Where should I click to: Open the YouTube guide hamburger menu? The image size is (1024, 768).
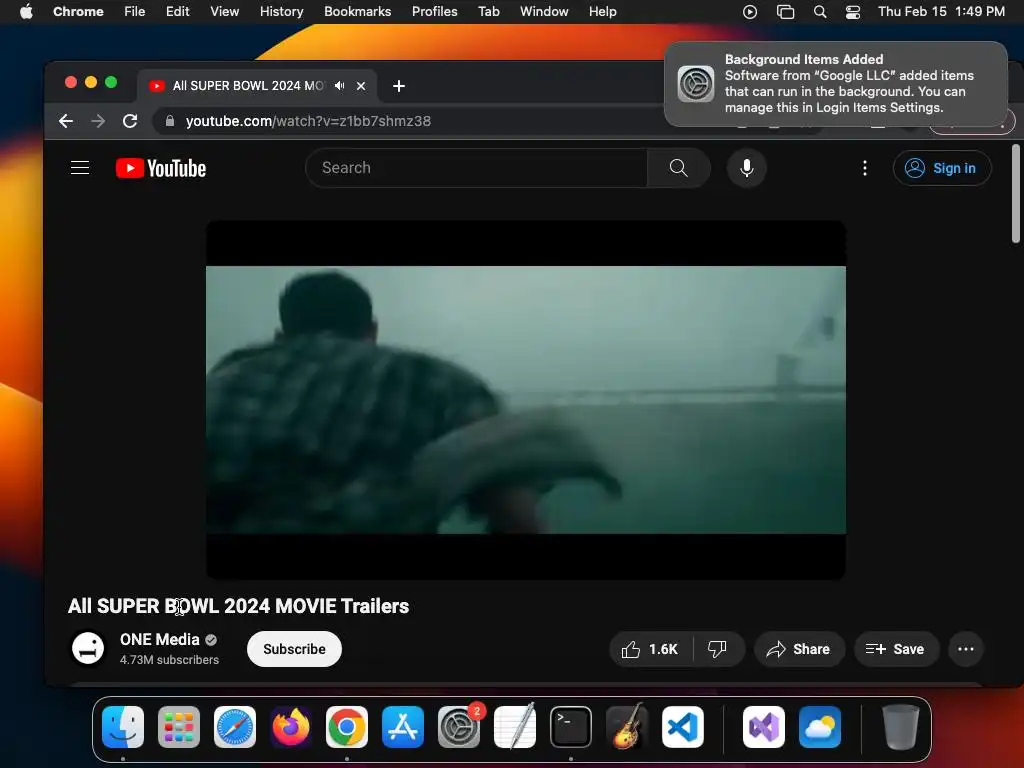(80, 168)
